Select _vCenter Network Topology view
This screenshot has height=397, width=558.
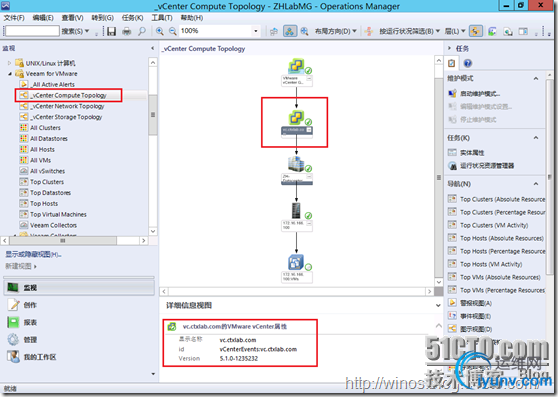(x=67, y=106)
